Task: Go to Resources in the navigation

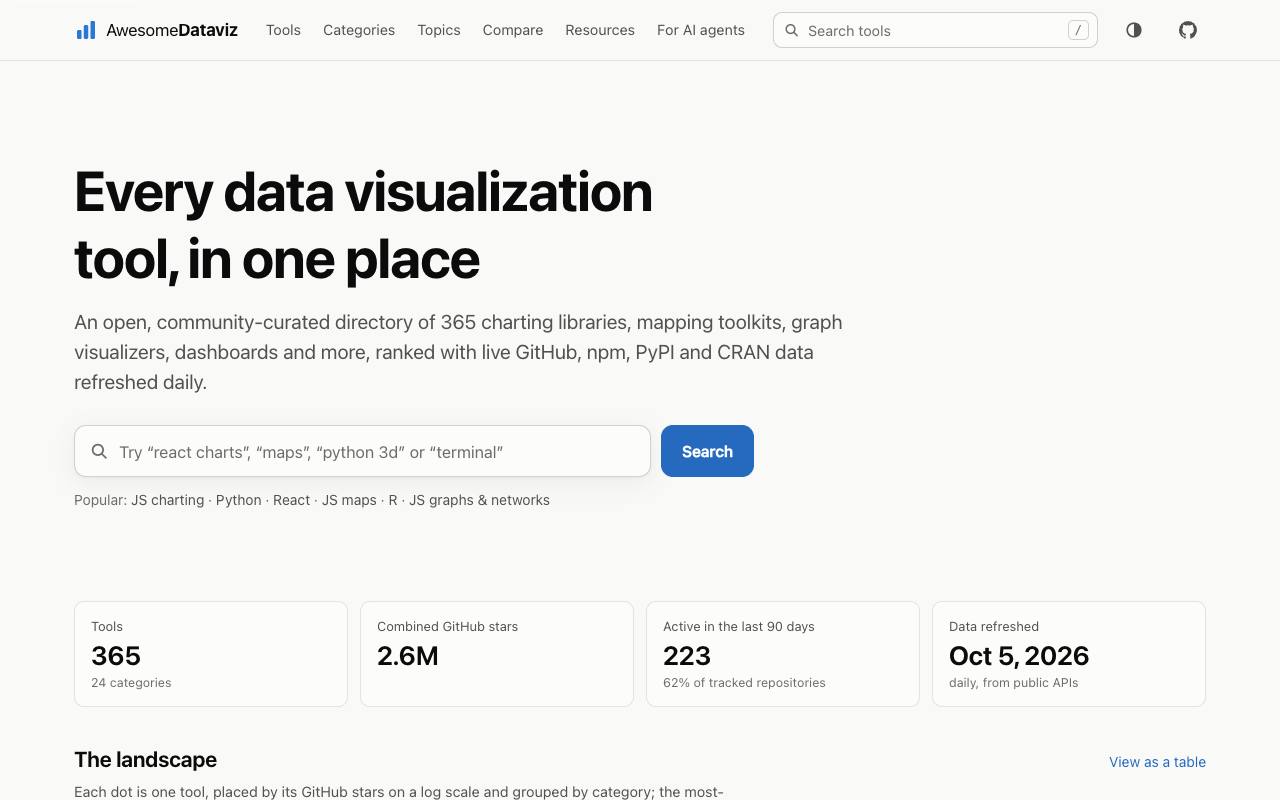Action: (x=600, y=30)
